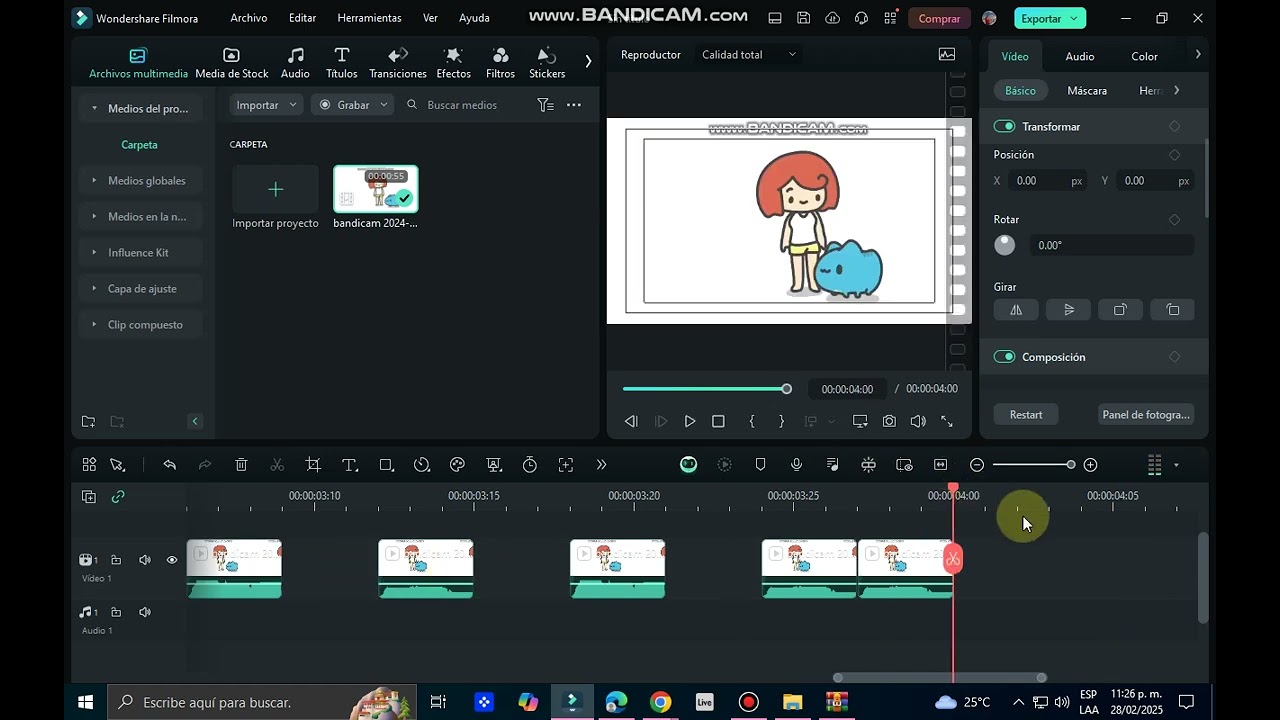
Task: Select the timeline text tool
Action: [350, 465]
